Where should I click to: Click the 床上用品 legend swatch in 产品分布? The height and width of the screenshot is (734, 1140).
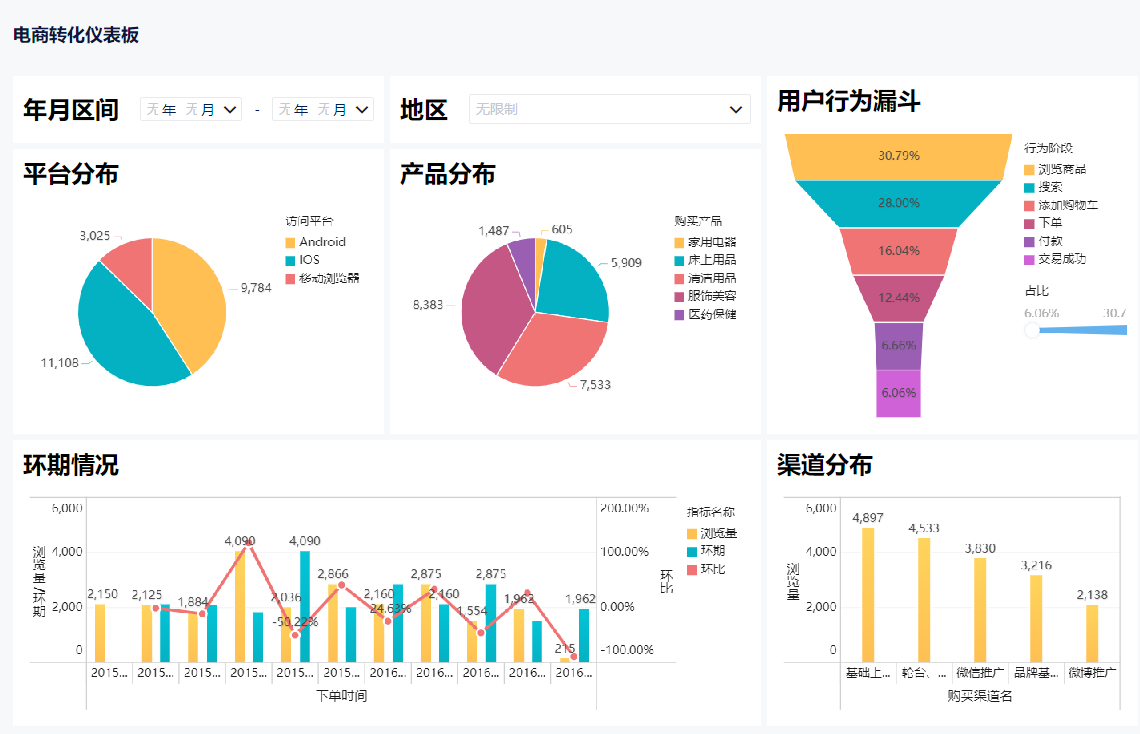[679, 260]
